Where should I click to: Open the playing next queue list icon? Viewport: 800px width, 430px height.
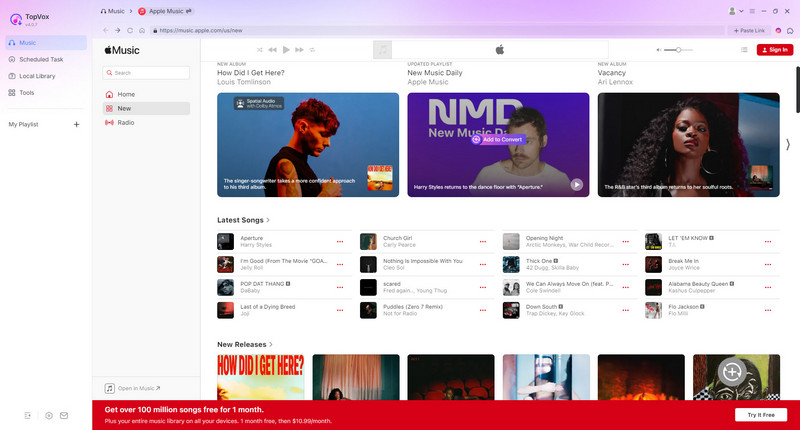pyautogui.click(x=744, y=50)
